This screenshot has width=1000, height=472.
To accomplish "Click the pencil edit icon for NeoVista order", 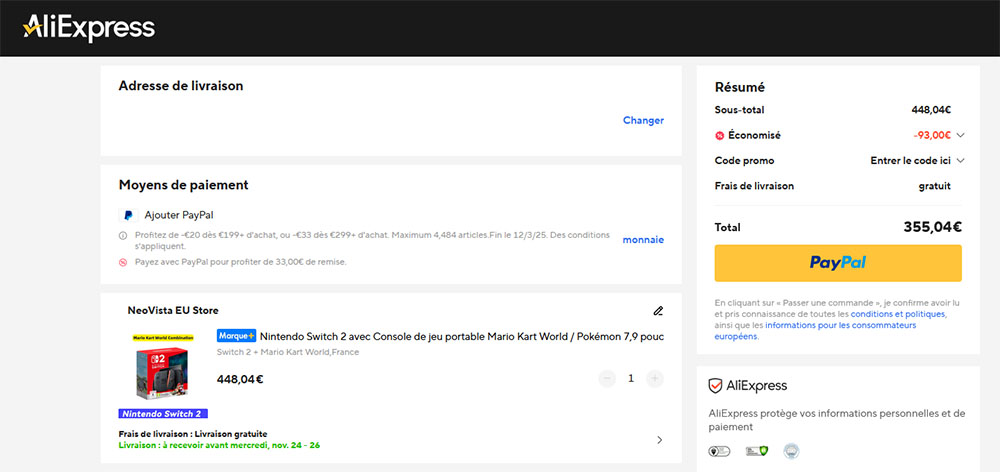I will pyautogui.click(x=657, y=311).
